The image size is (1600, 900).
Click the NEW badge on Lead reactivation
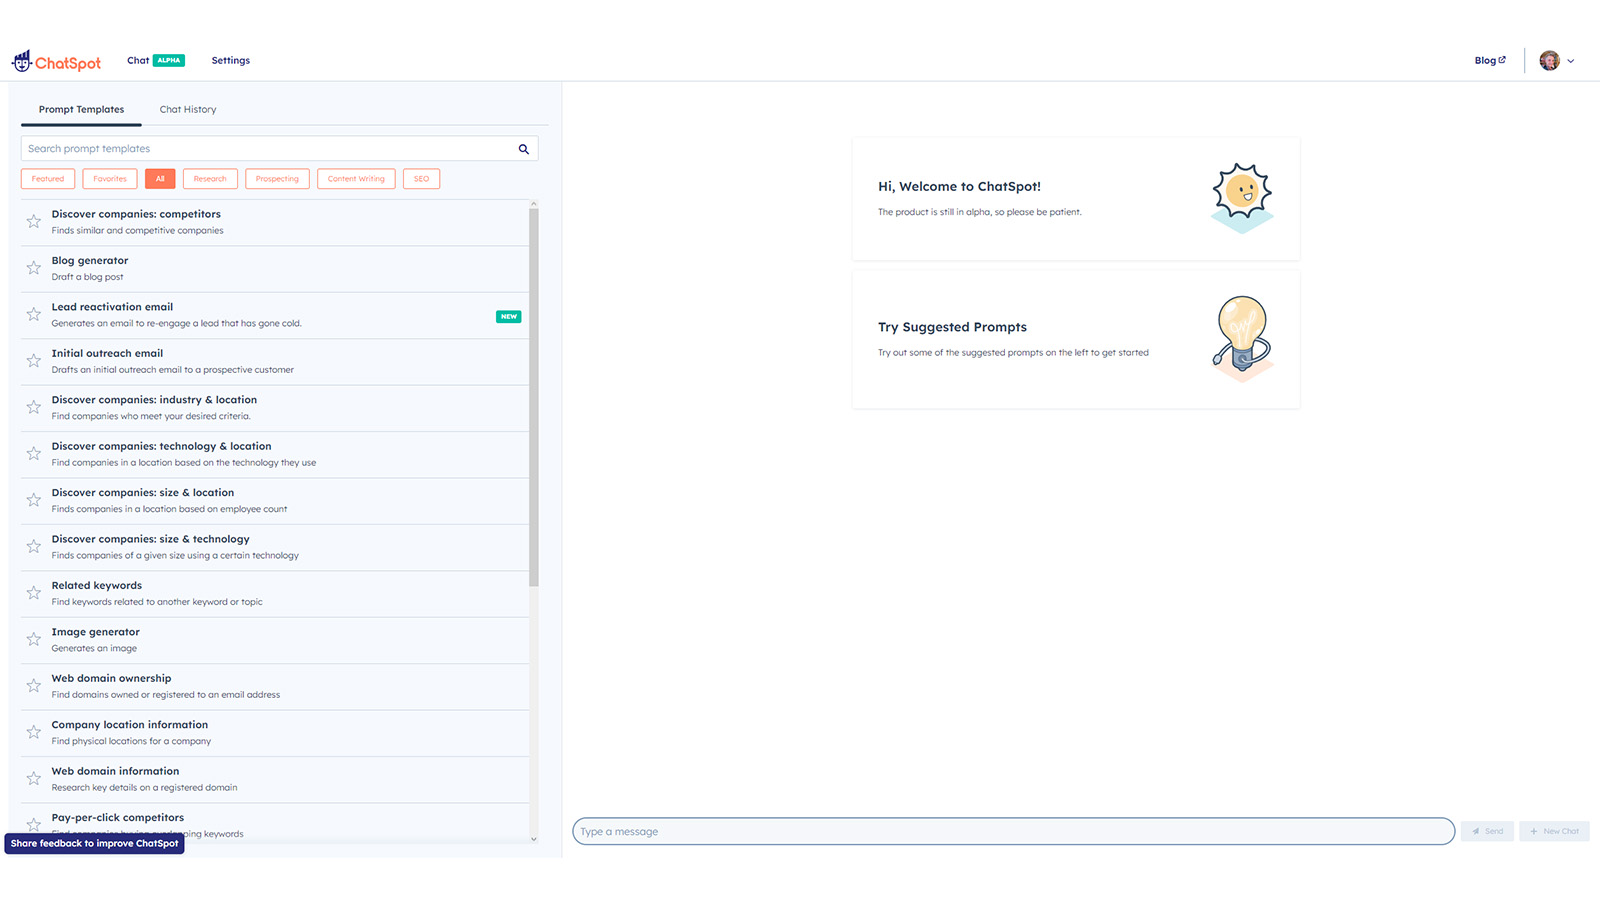point(509,317)
